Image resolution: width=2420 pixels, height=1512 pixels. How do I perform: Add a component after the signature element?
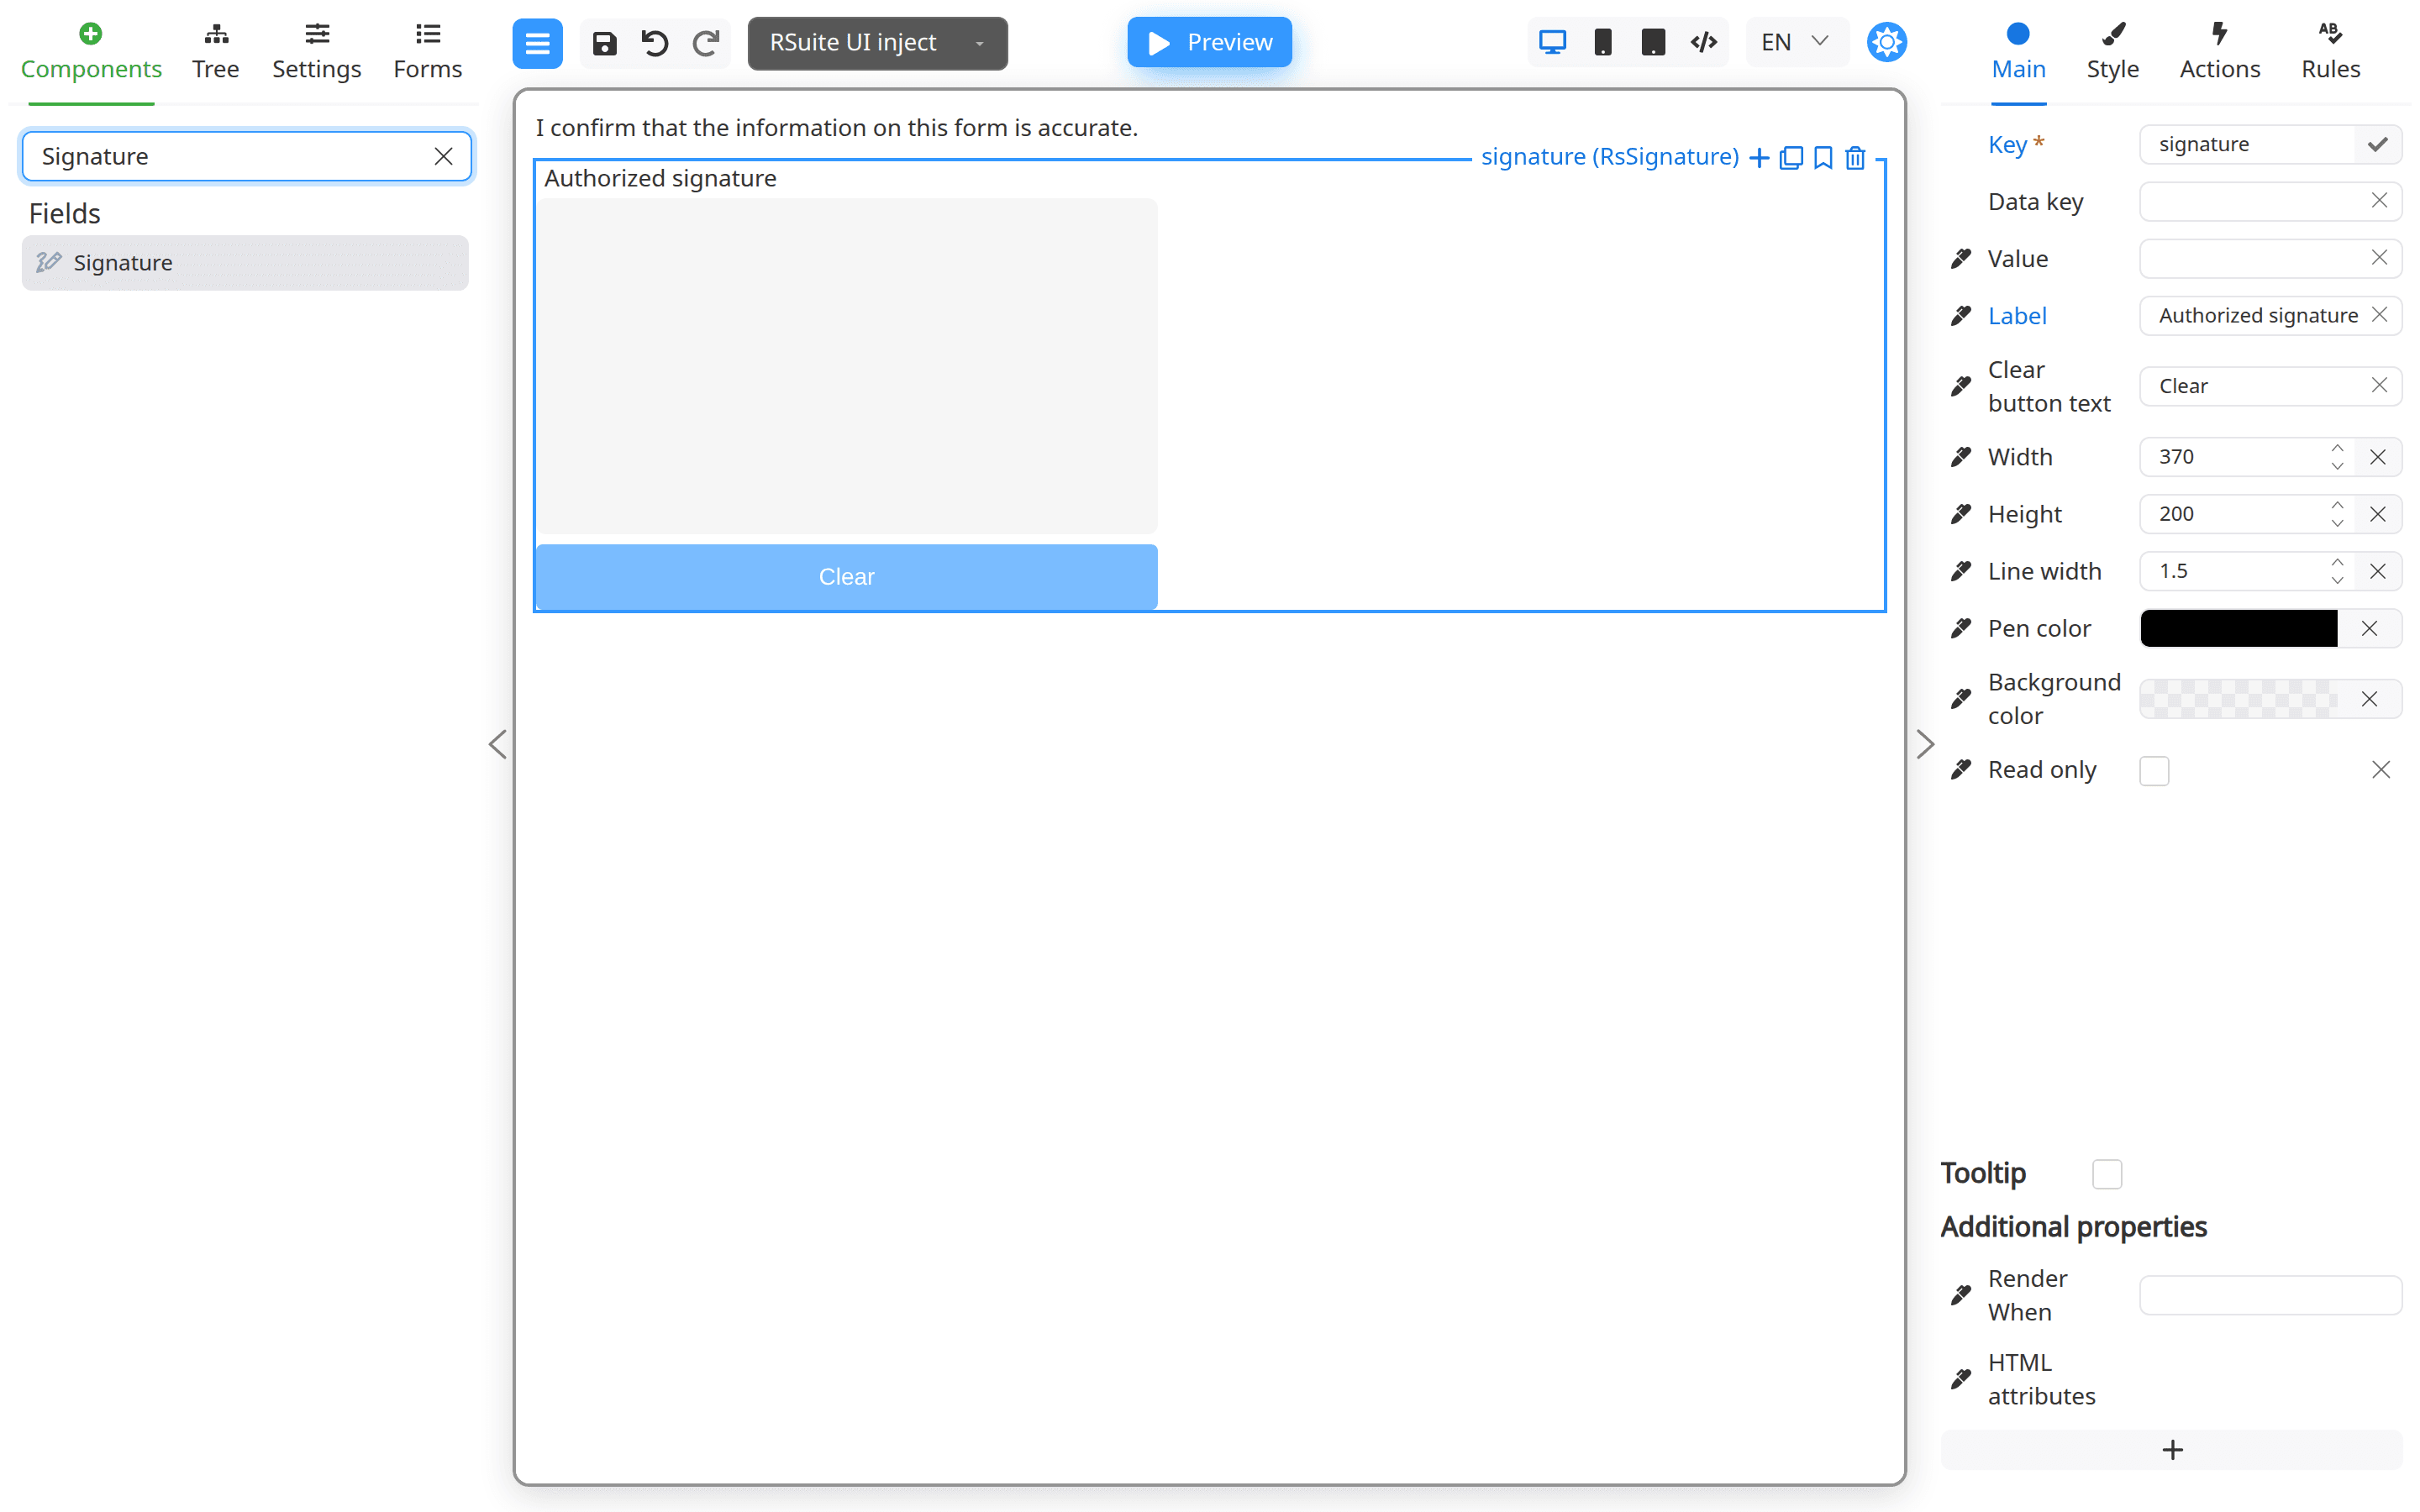click(x=1759, y=158)
